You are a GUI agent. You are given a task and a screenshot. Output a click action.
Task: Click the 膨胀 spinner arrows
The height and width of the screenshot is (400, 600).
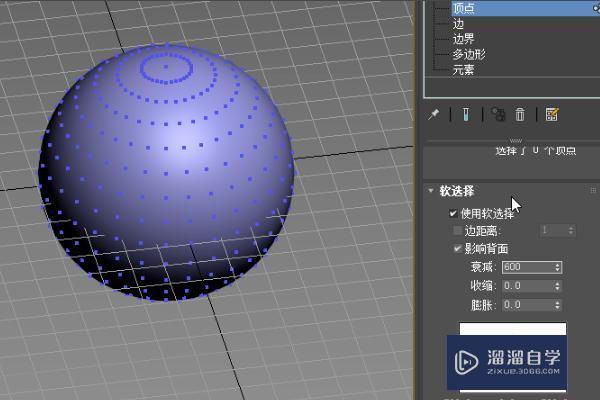coord(558,305)
